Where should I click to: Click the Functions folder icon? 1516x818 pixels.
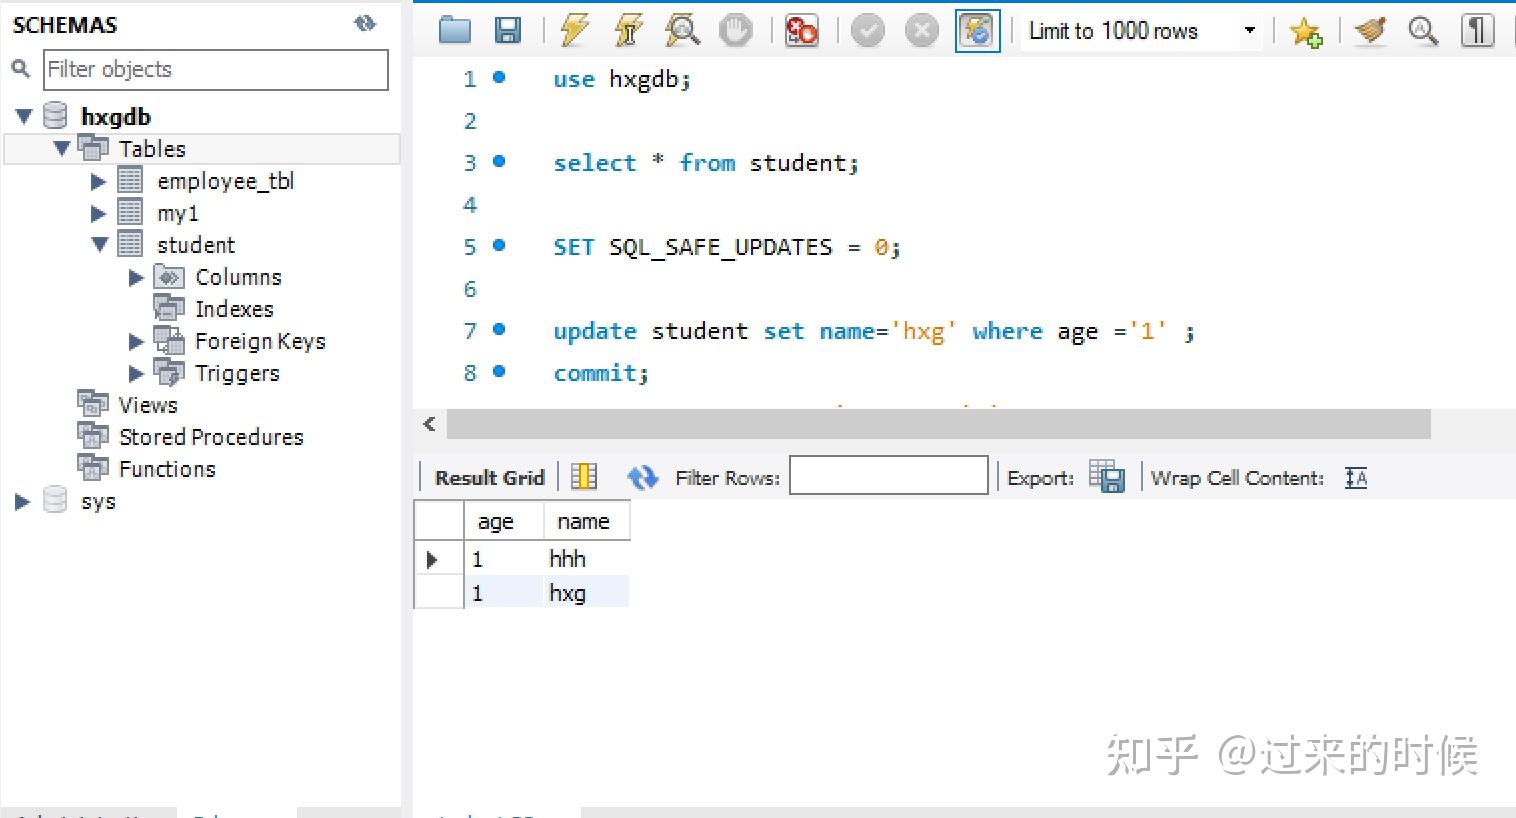tap(93, 468)
